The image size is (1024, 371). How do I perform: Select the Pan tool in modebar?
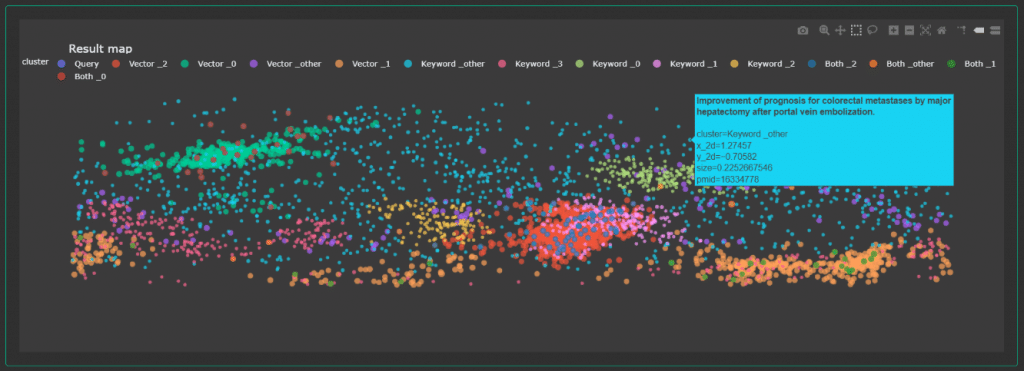(840, 30)
